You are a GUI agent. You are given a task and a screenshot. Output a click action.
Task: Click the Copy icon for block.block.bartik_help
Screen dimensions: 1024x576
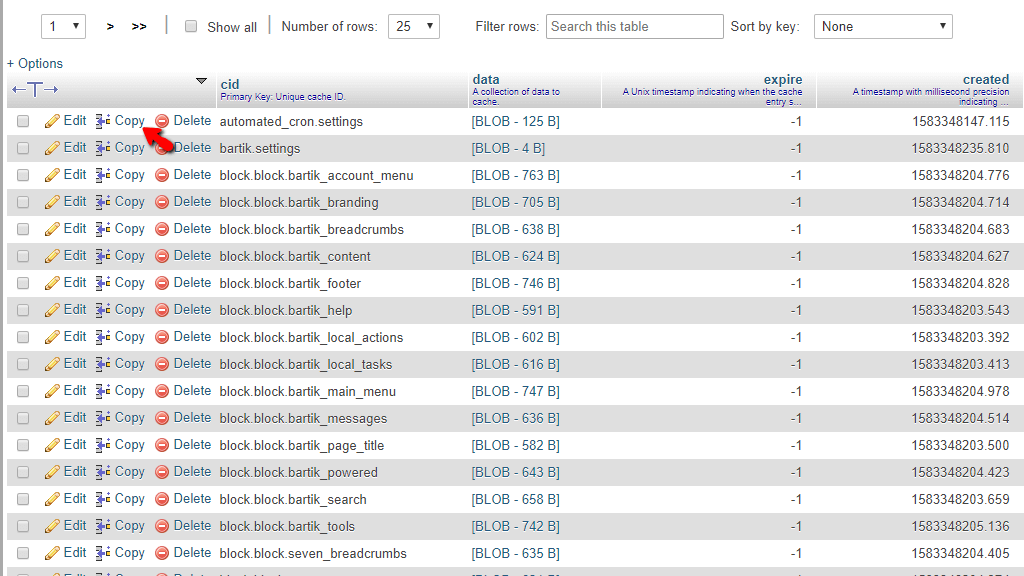click(103, 310)
